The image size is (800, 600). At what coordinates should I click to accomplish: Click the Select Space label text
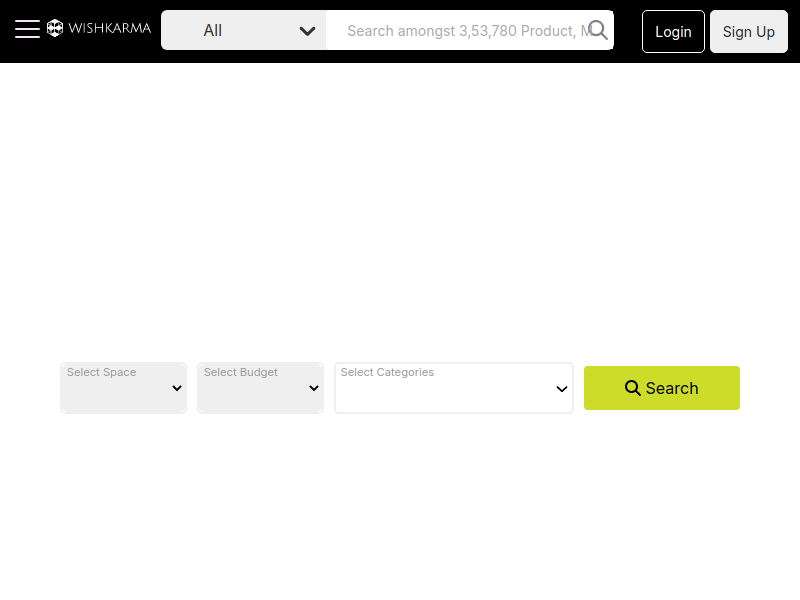click(102, 372)
